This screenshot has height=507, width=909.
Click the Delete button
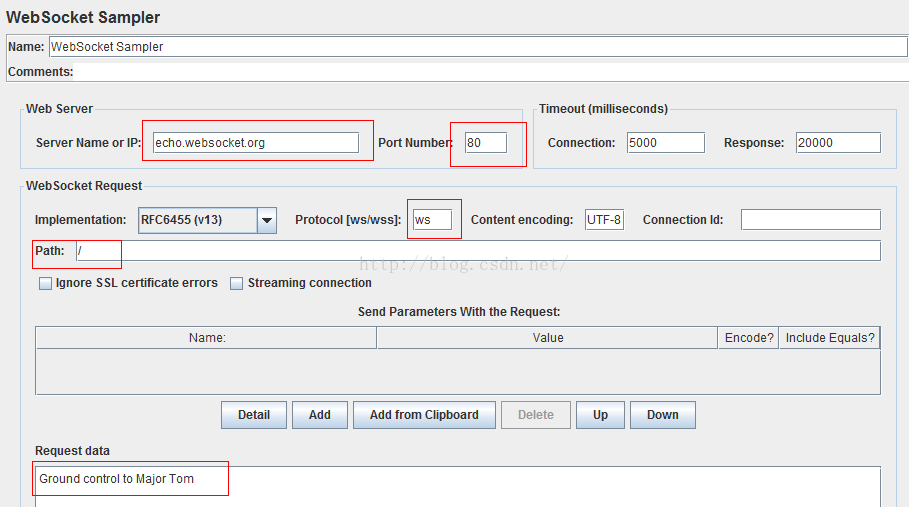(x=536, y=415)
